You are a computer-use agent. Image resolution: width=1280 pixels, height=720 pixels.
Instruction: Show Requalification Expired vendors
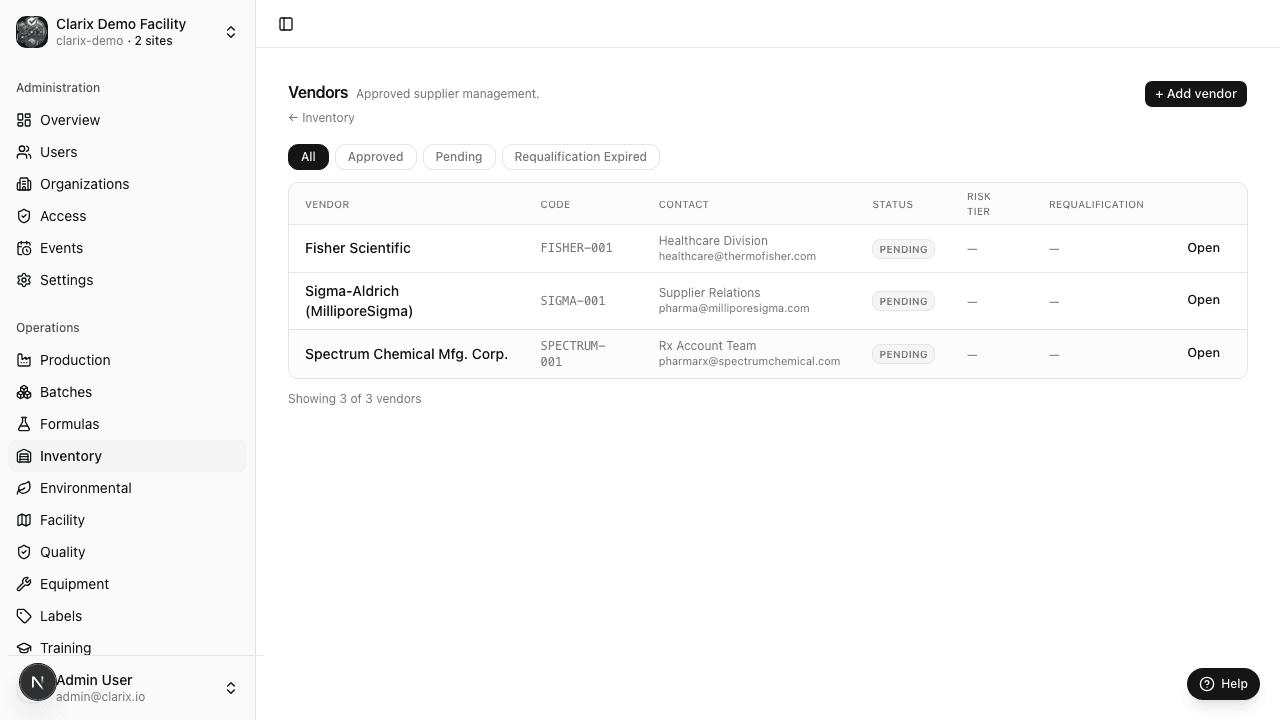(x=580, y=157)
